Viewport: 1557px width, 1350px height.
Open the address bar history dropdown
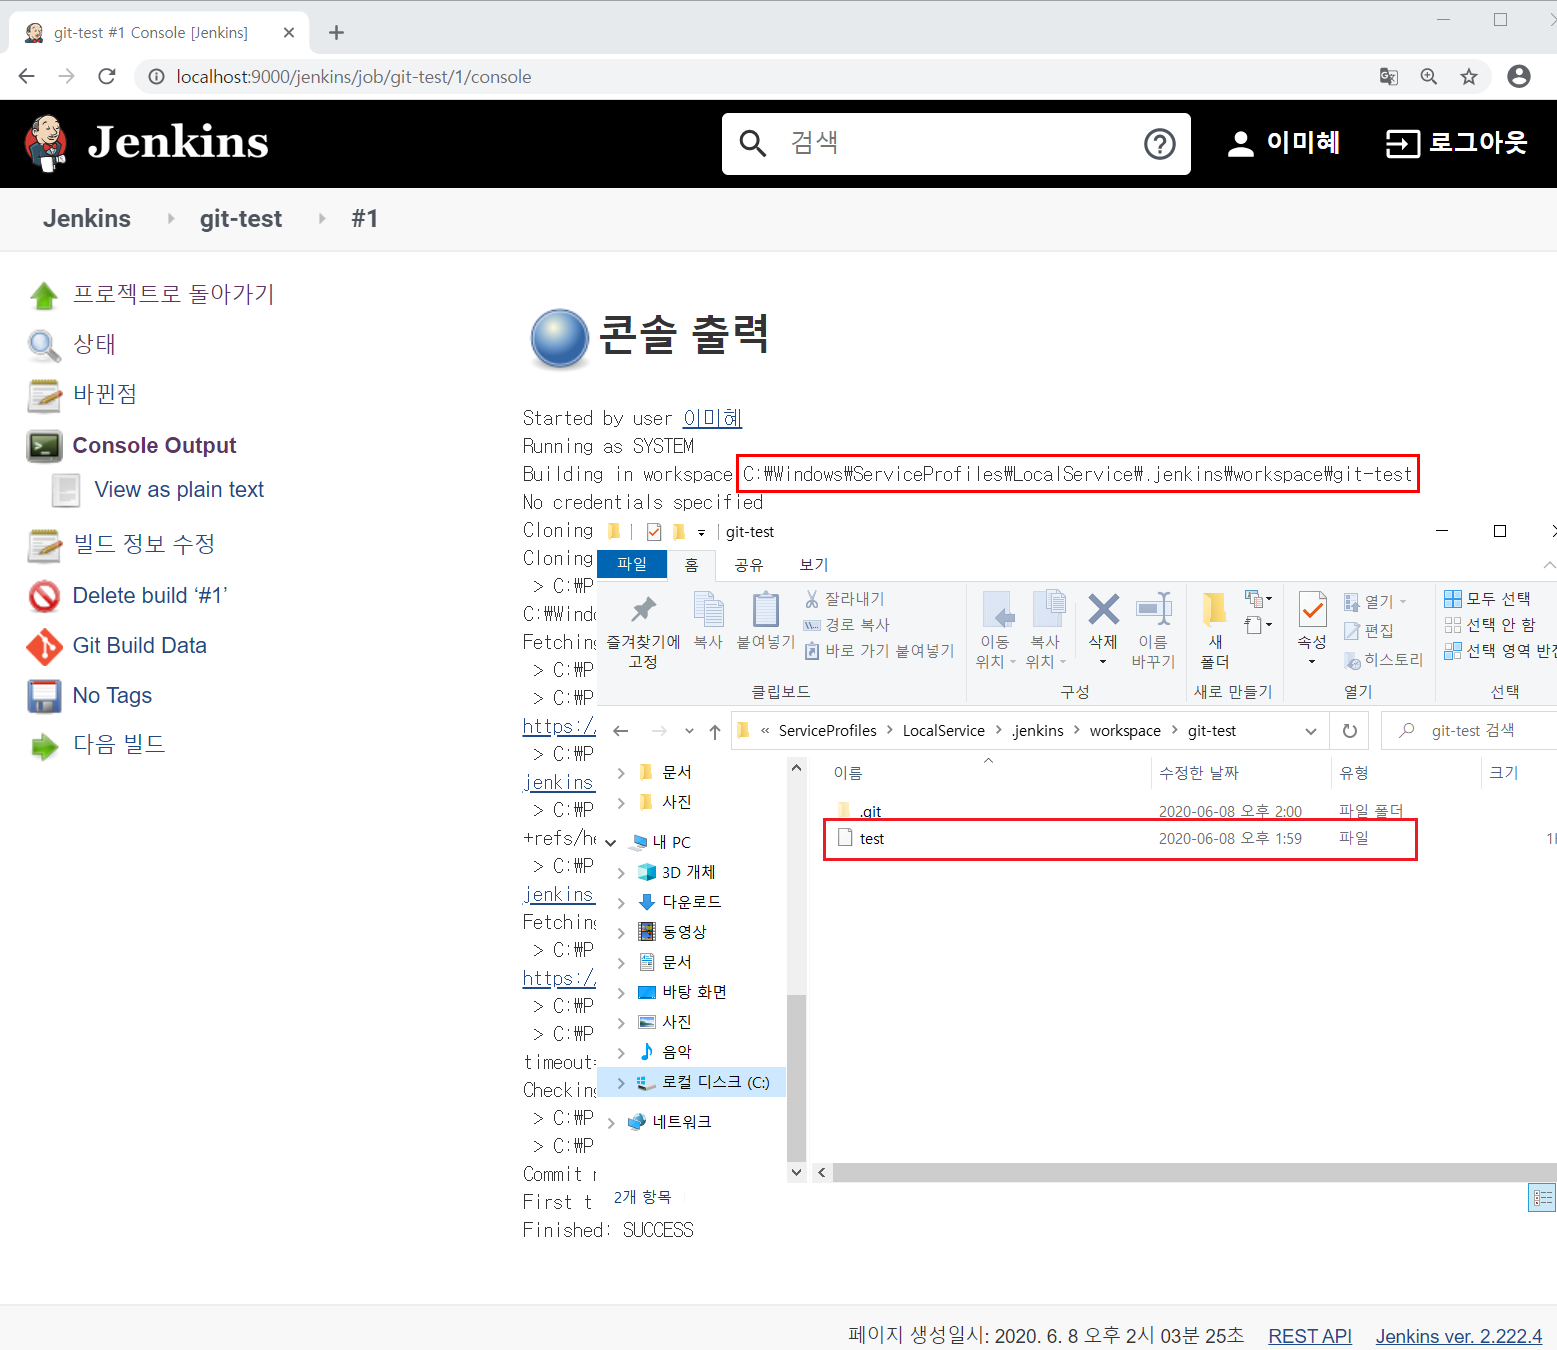[1311, 731]
